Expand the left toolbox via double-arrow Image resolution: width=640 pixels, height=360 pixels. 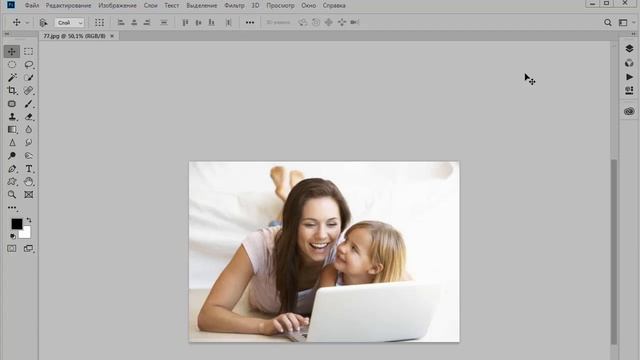click(x=7, y=34)
